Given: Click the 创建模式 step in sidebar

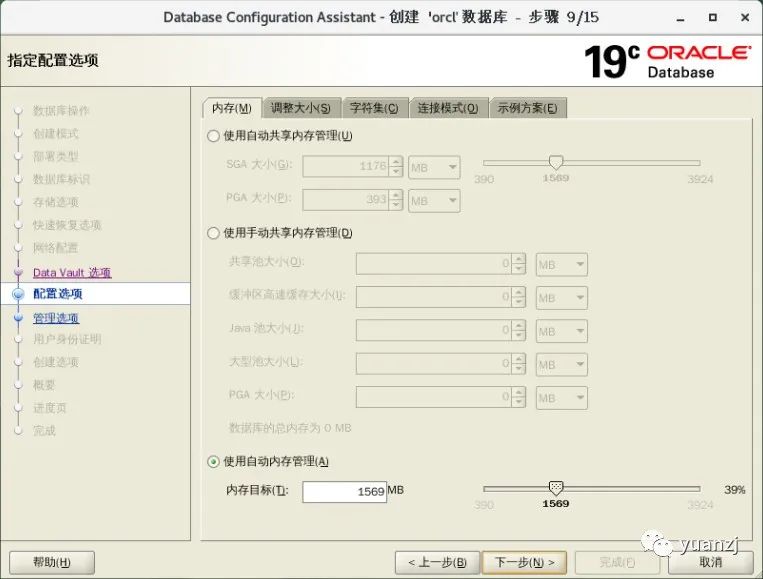Looking at the screenshot, I should point(55,134).
